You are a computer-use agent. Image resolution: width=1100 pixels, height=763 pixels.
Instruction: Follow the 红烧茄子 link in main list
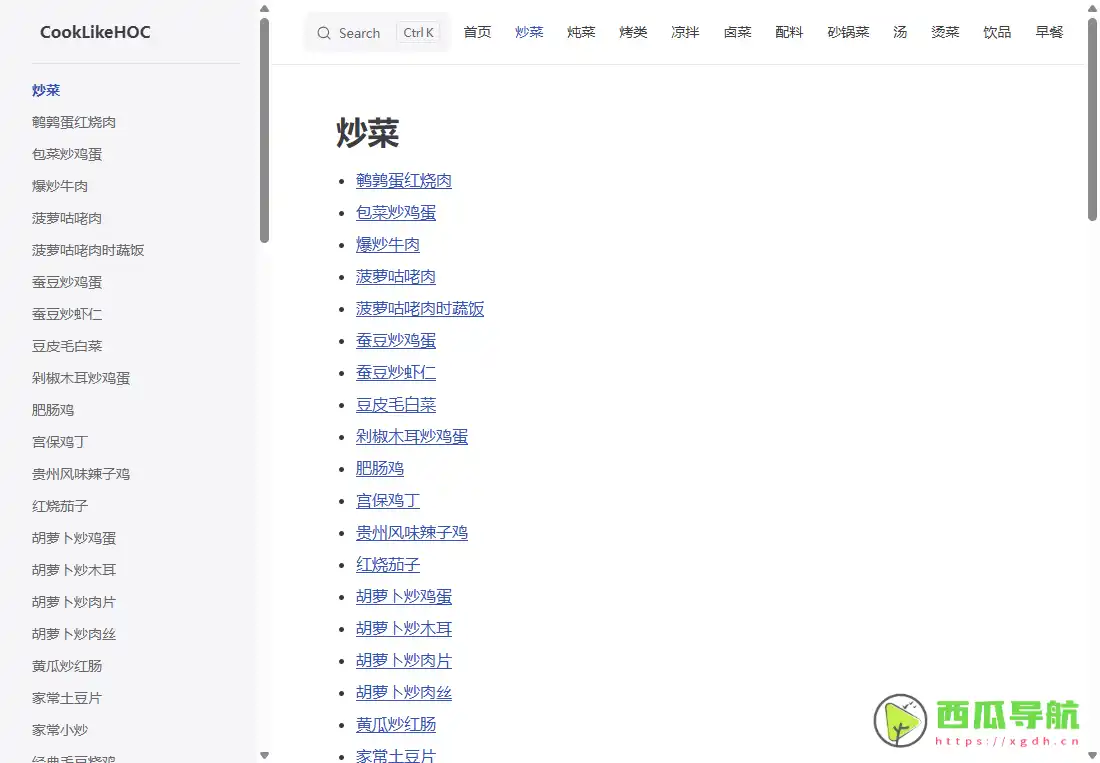pos(388,565)
